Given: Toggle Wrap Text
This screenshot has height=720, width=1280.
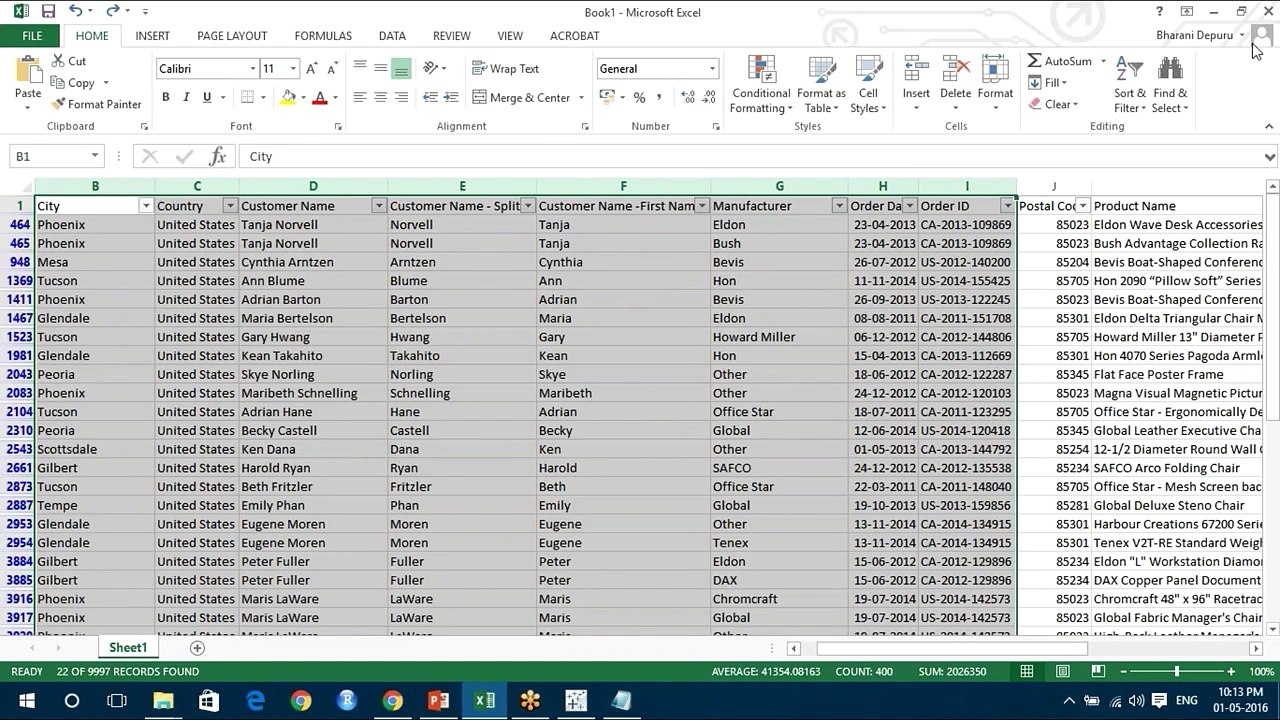Looking at the screenshot, I should (506, 69).
